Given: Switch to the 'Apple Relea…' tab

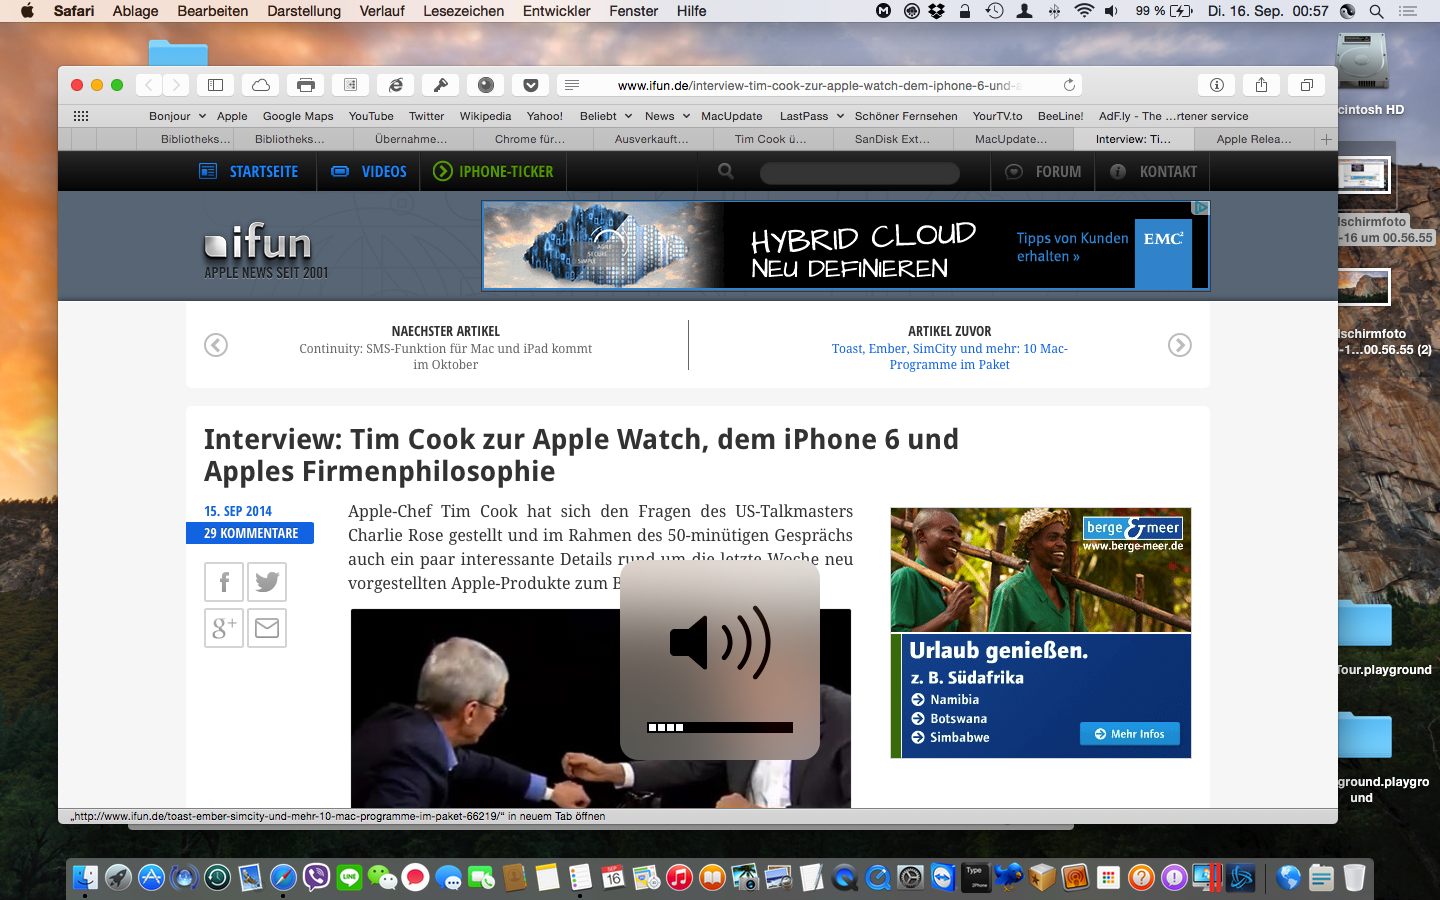Looking at the screenshot, I should (1255, 139).
